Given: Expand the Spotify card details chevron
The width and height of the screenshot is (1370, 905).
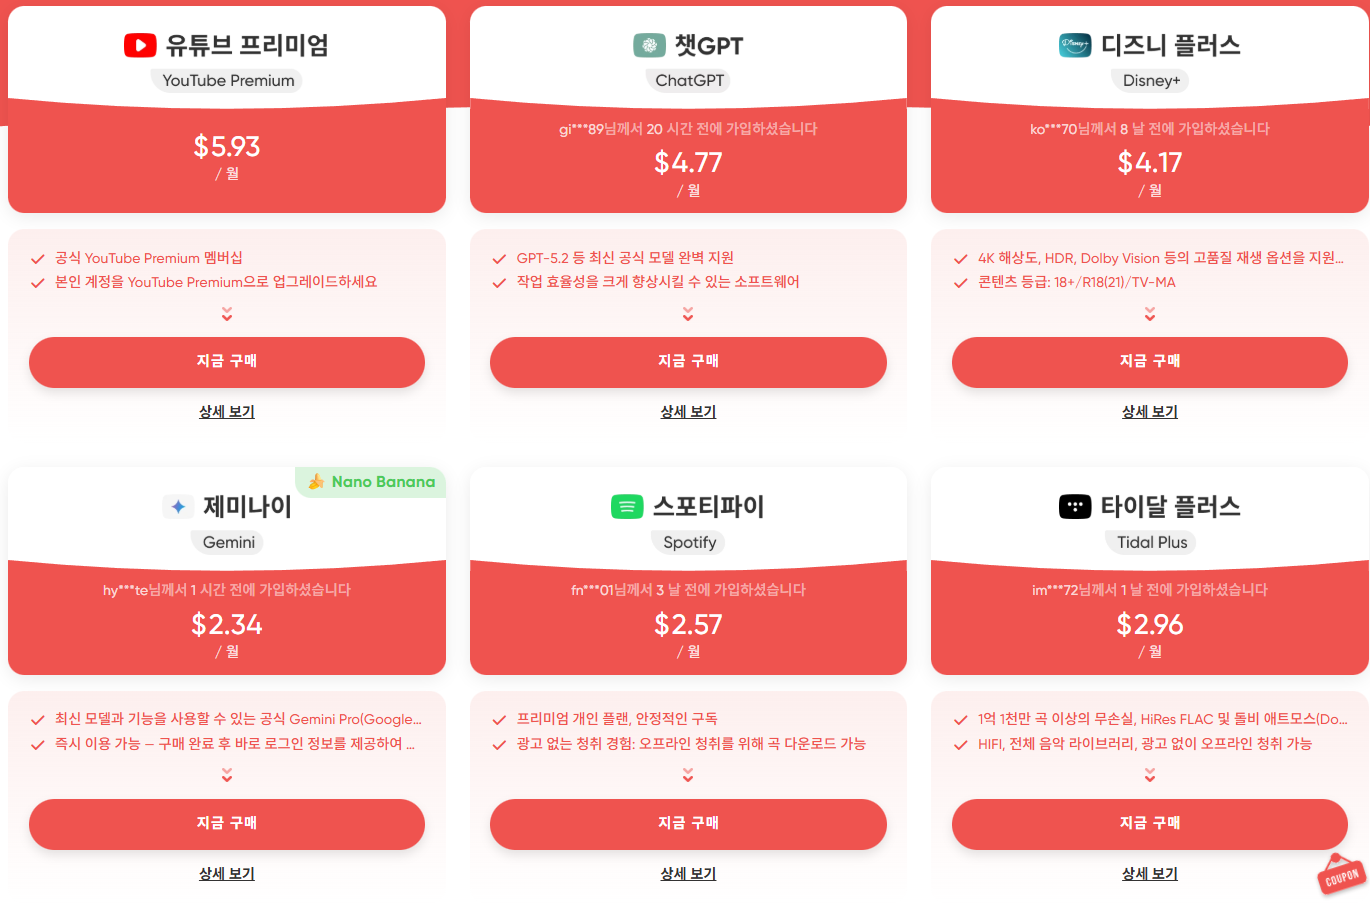Looking at the screenshot, I should [x=687, y=775].
